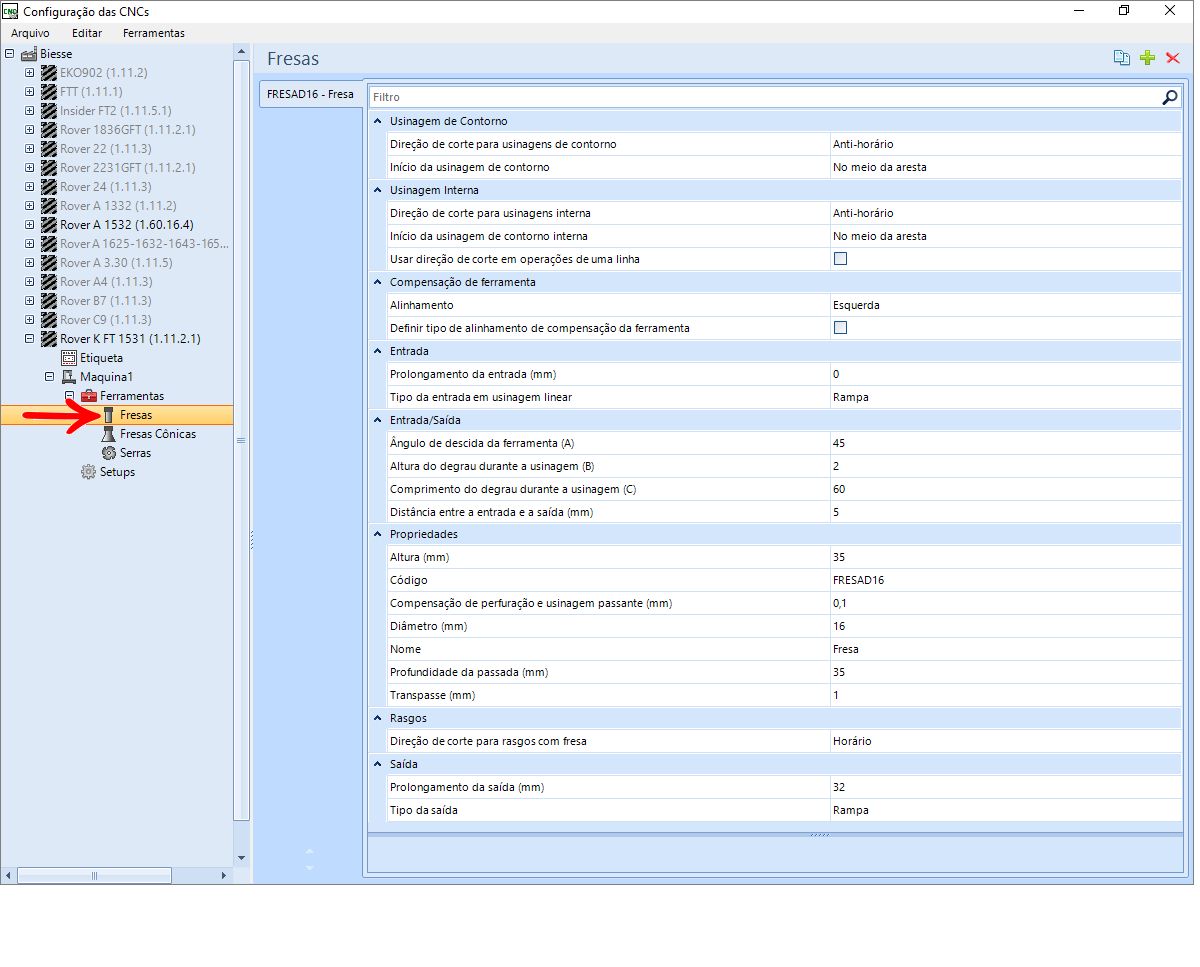
Task: Open the Ferramentas menu
Action: [154, 33]
